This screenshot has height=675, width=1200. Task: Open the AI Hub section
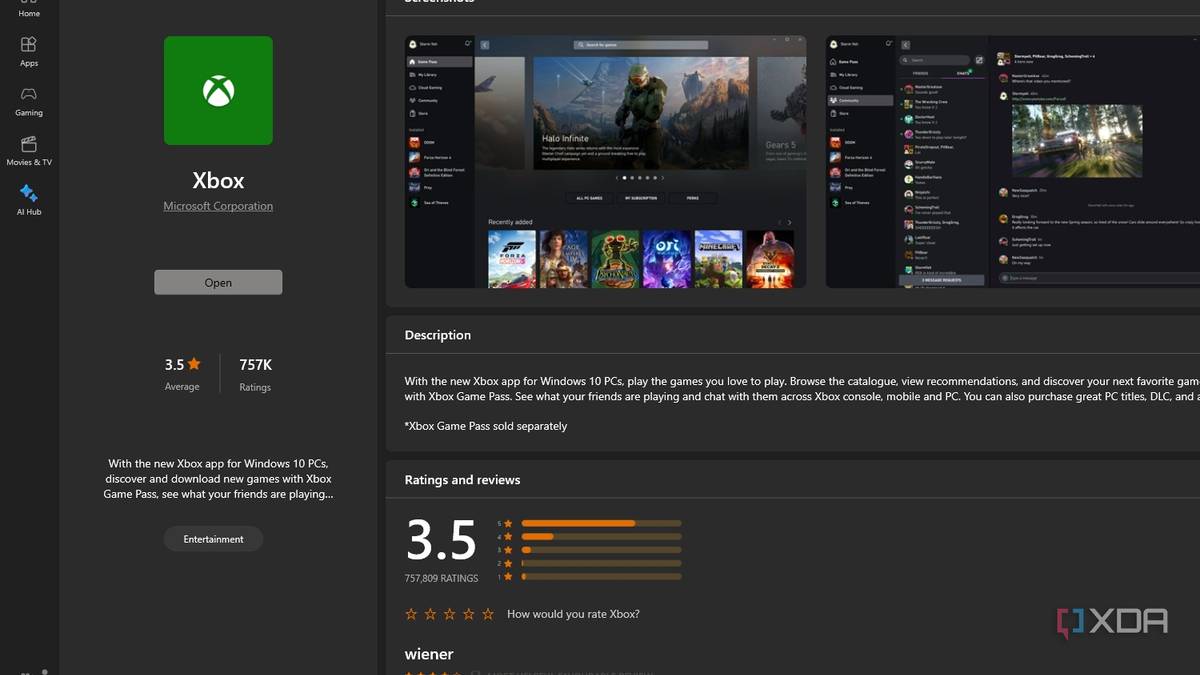[x=29, y=200]
